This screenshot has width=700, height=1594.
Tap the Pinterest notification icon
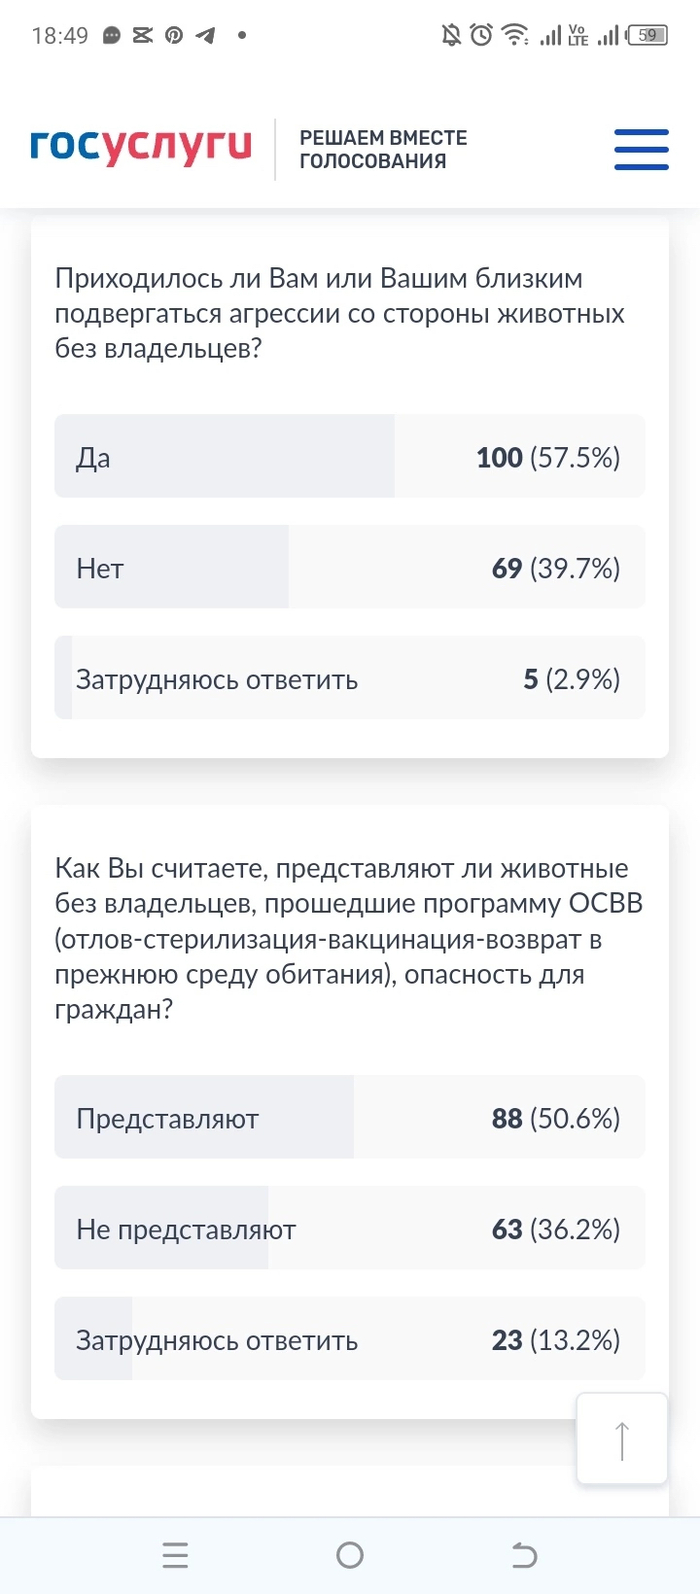click(x=174, y=36)
